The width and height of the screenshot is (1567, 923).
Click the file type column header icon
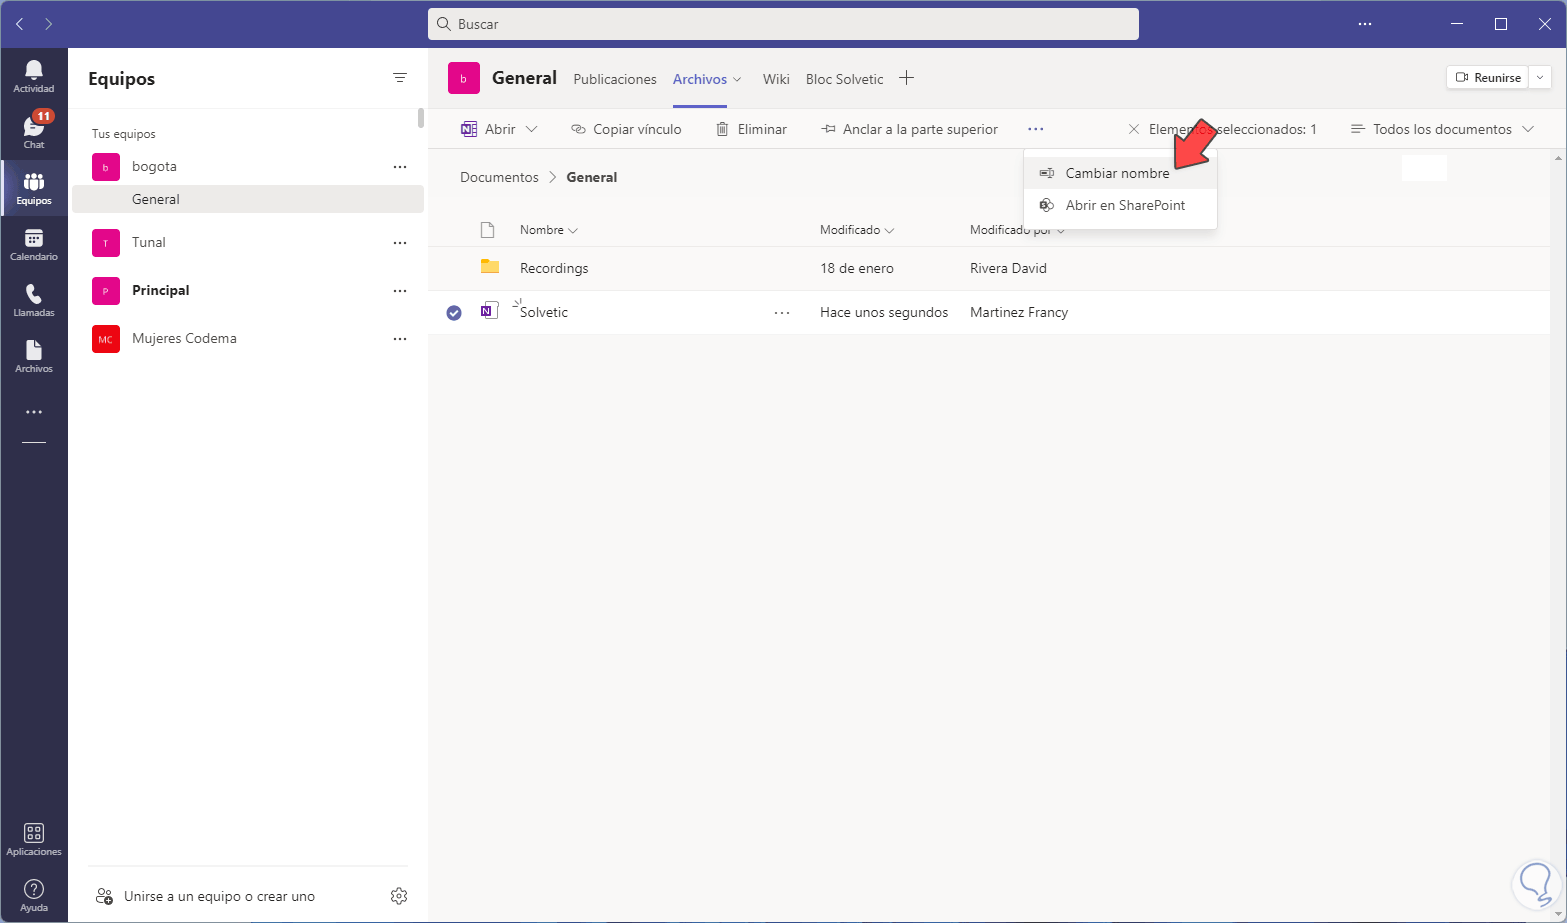pos(487,230)
